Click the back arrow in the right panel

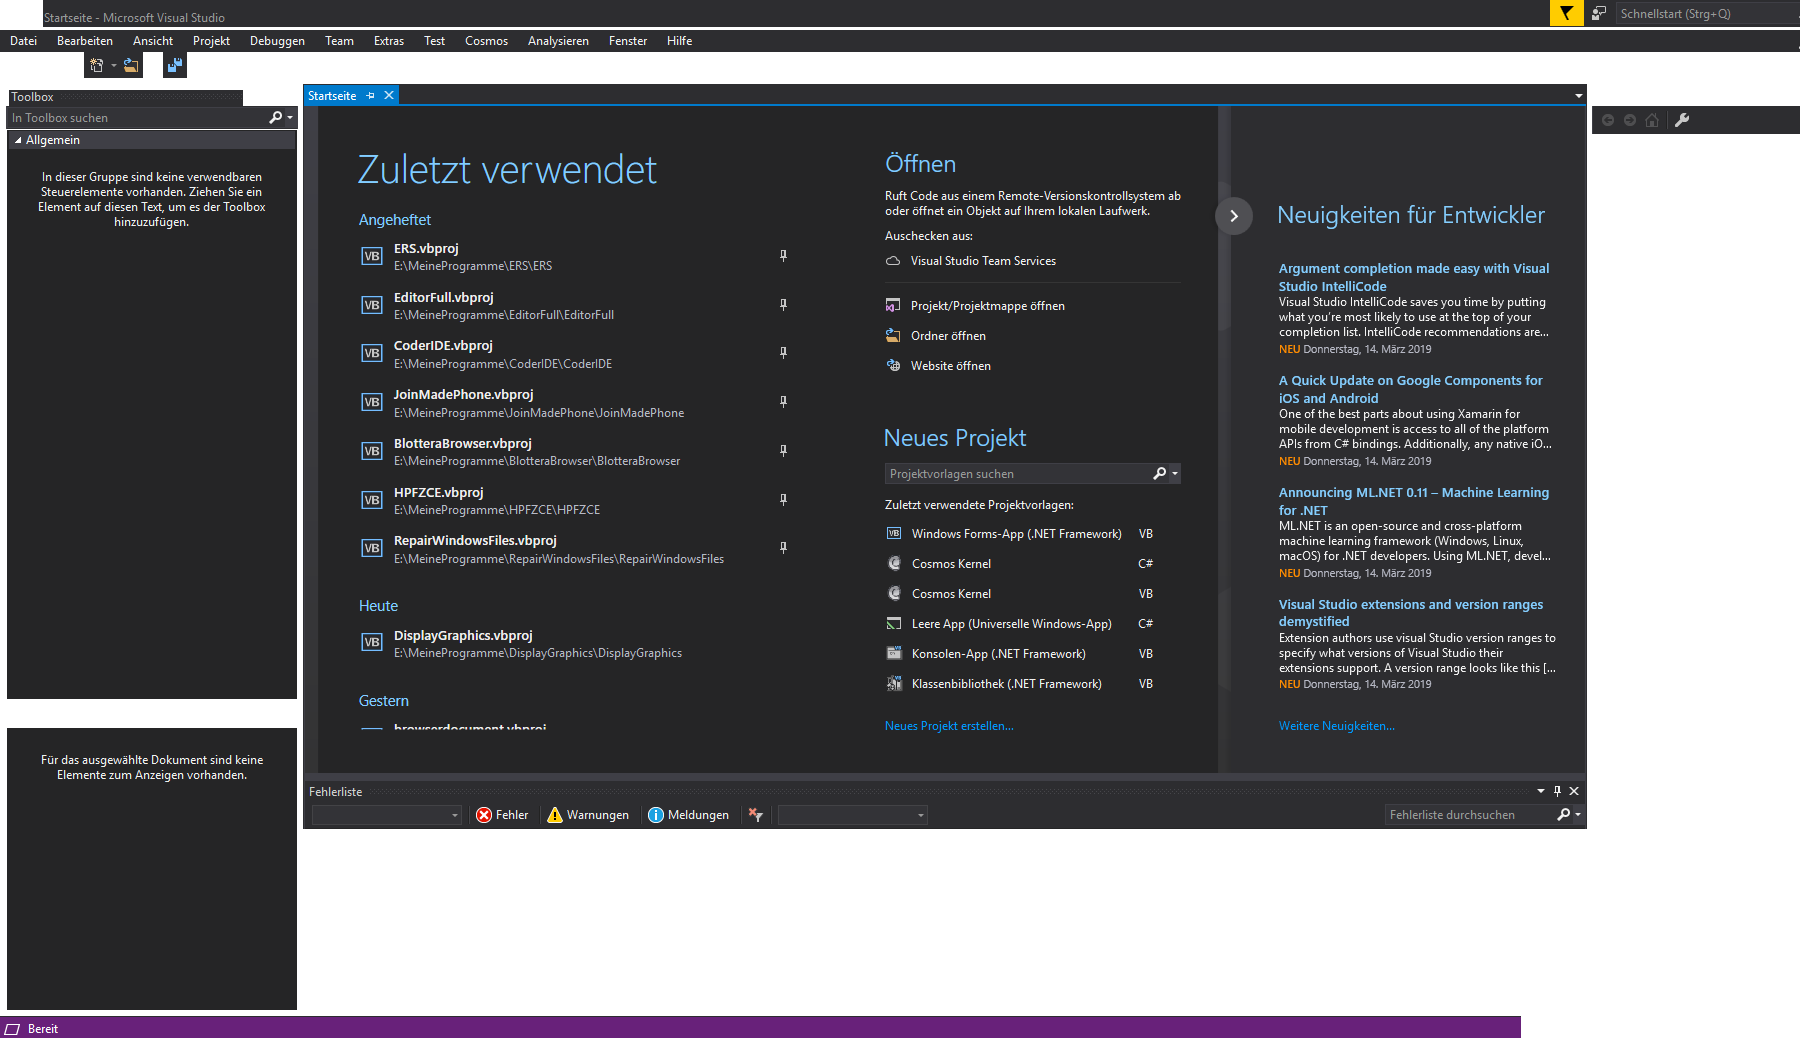pyautogui.click(x=1608, y=120)
